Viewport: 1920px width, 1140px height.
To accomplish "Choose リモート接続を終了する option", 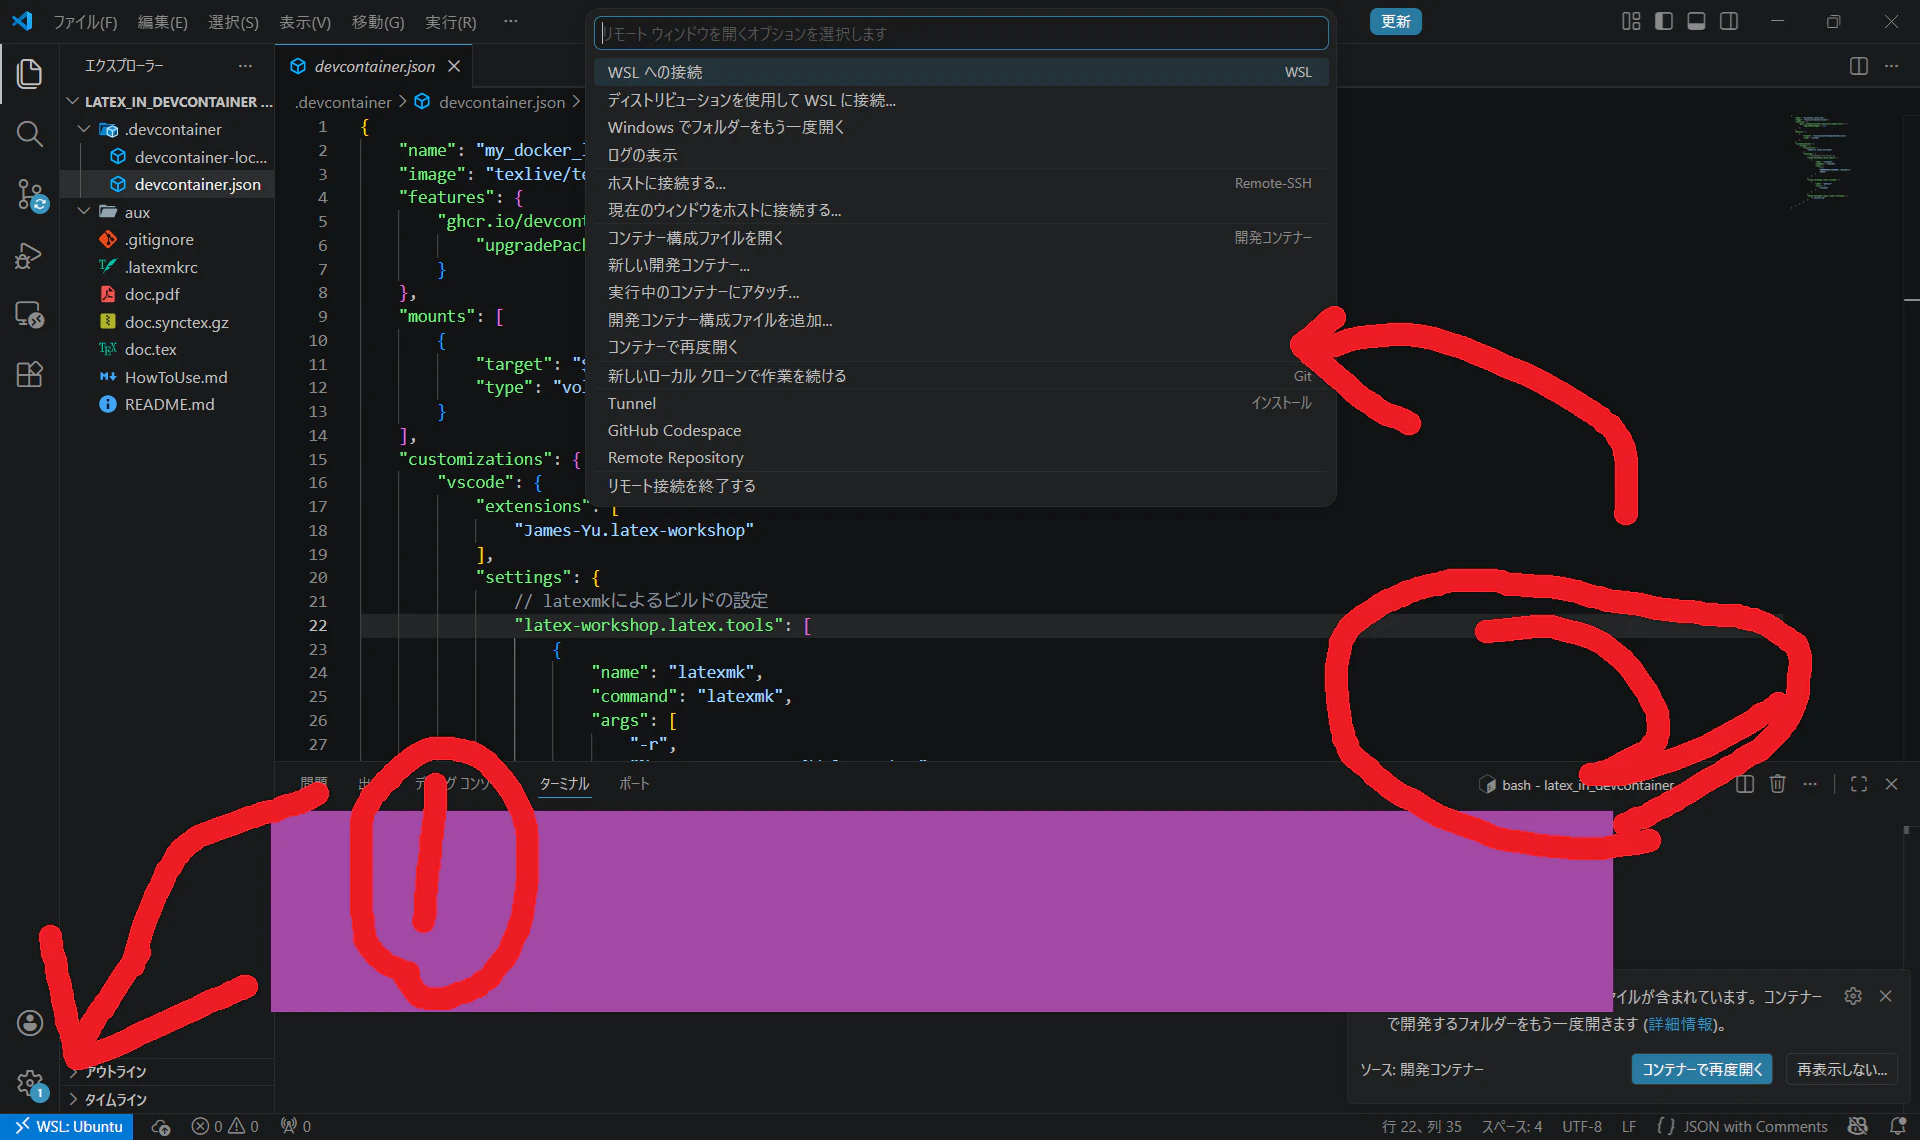I will [x=961, y=486].
